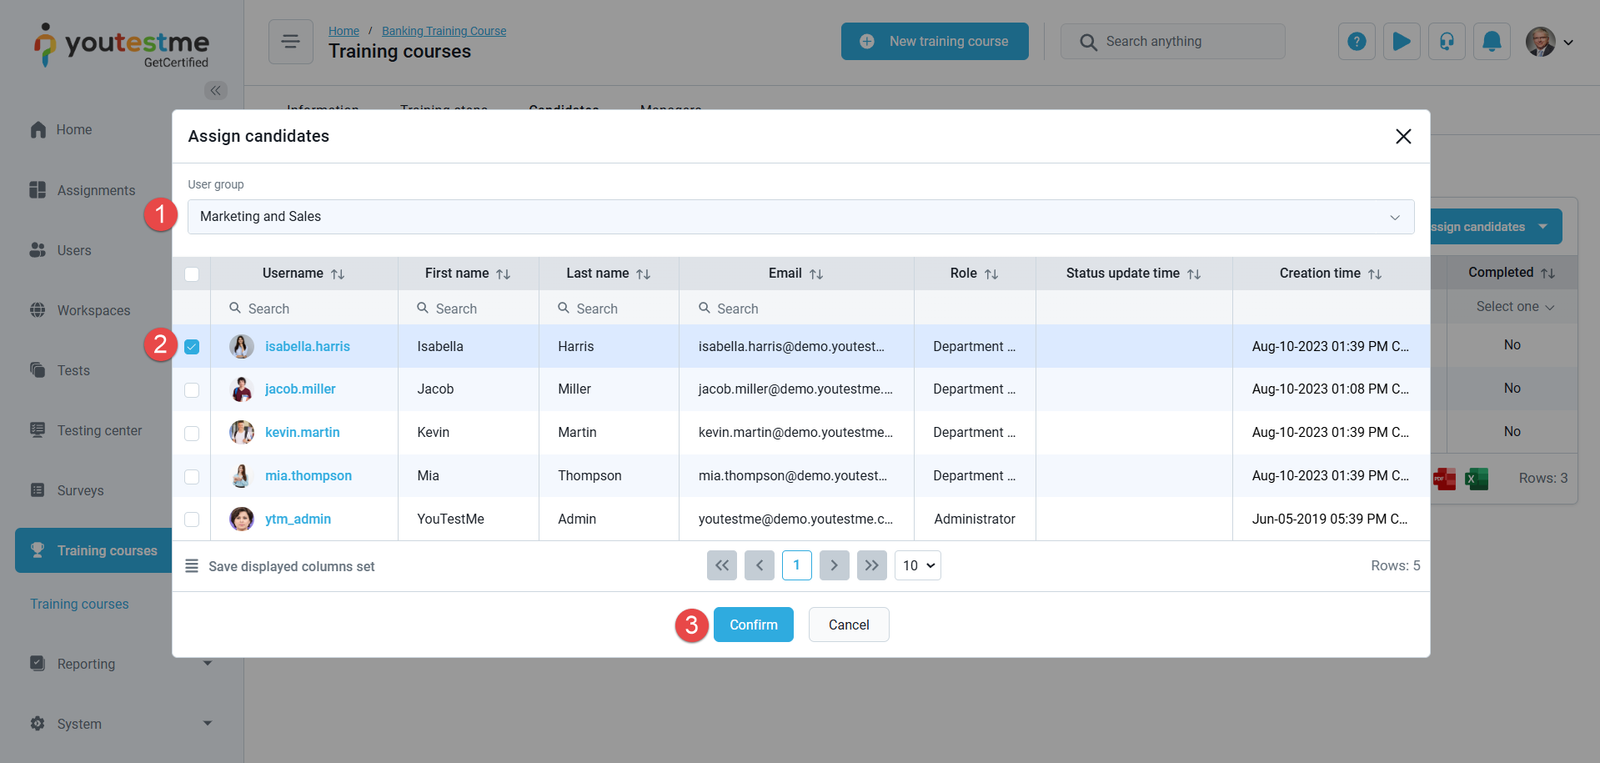Toggle the select-all header checkbox
The image size is (1600, 763).
coord(192,274)
